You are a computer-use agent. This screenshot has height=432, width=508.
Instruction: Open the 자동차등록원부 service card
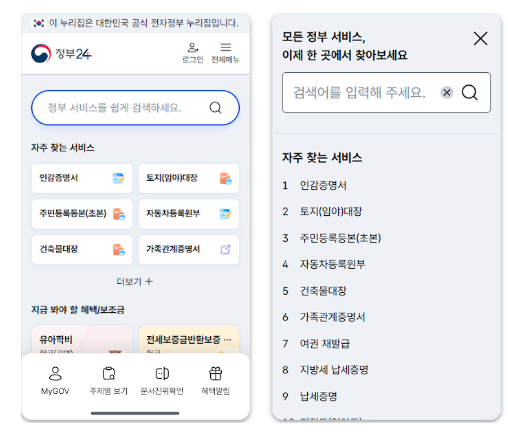point(189,214)
